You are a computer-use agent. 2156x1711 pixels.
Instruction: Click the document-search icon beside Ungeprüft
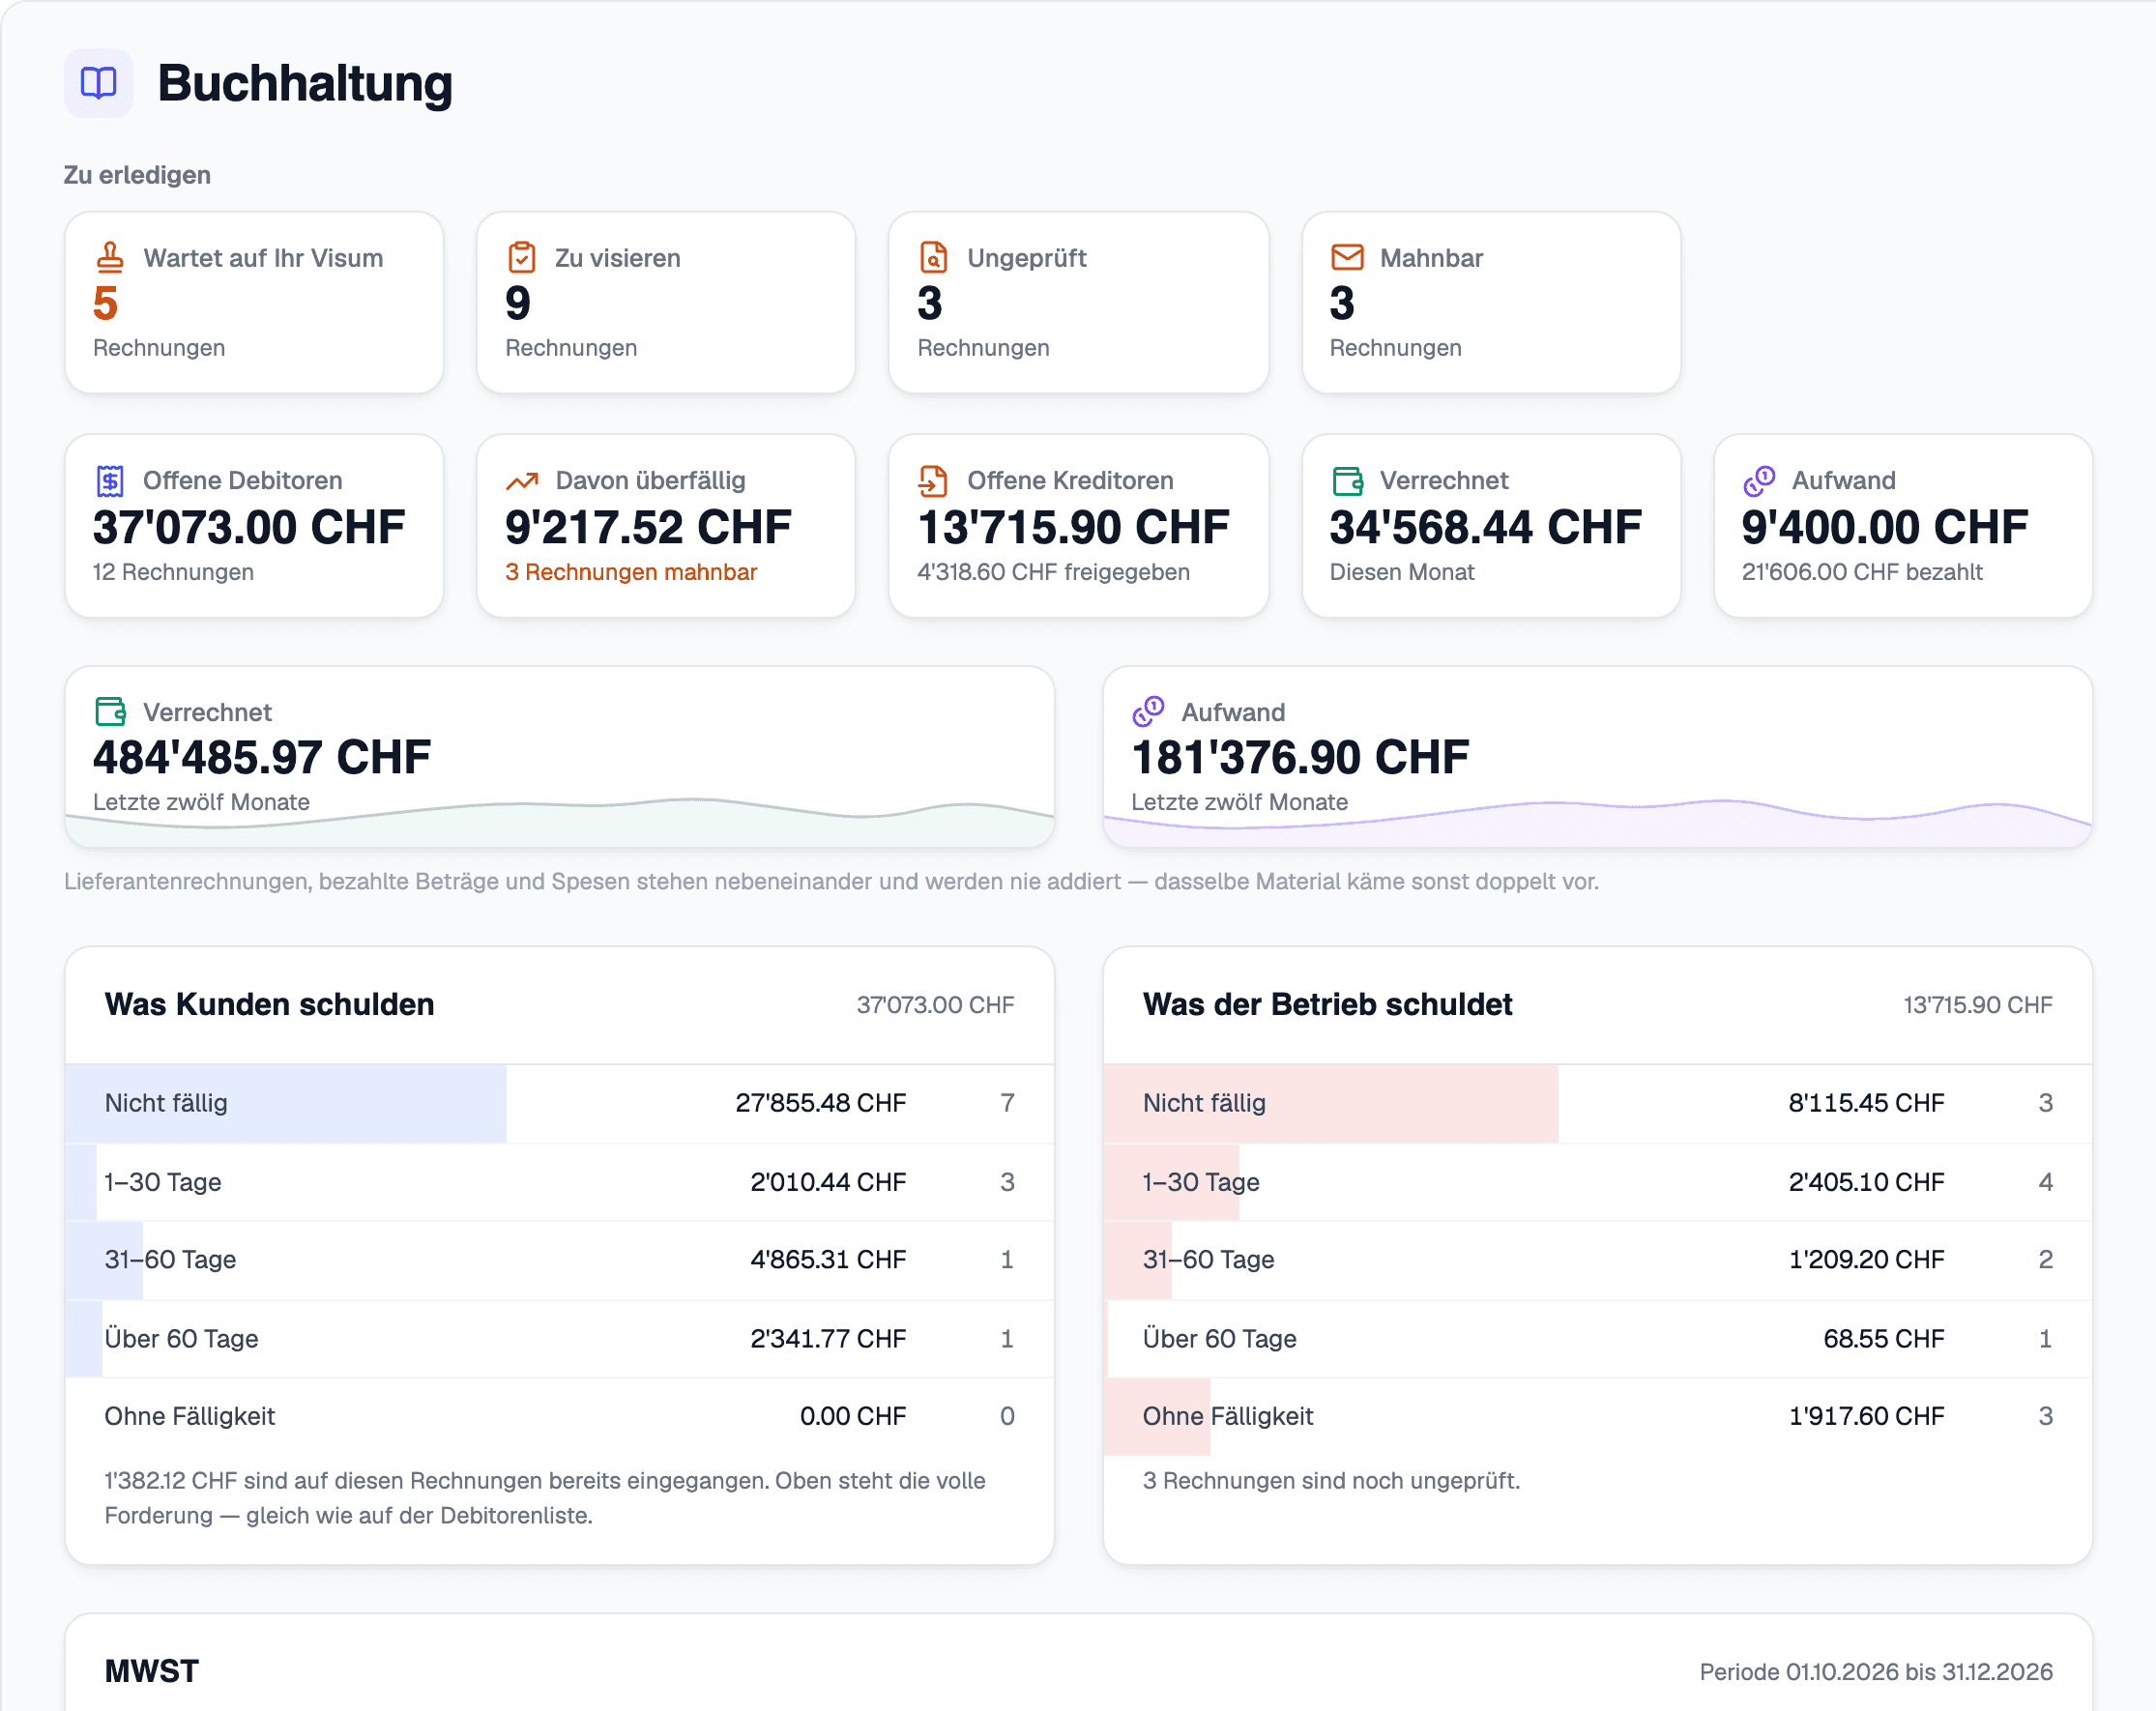point(934,258)
